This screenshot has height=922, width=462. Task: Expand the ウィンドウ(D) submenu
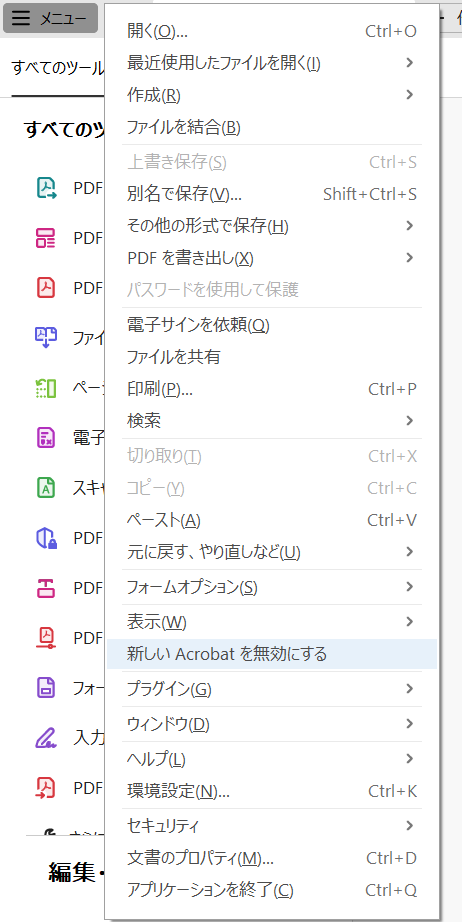point(272,724)
